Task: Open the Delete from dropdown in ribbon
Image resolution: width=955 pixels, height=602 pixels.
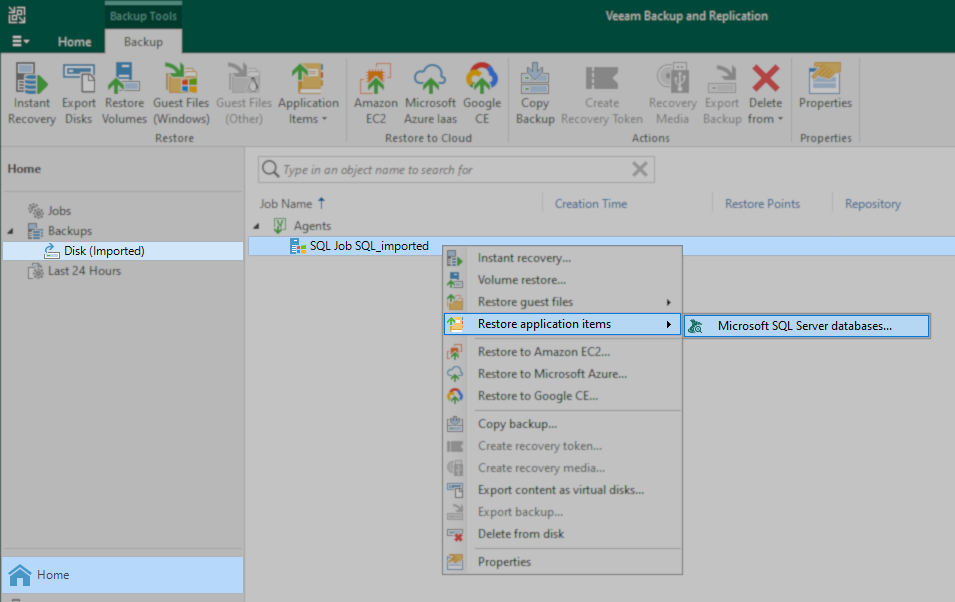Action: (x=765, y=94)
